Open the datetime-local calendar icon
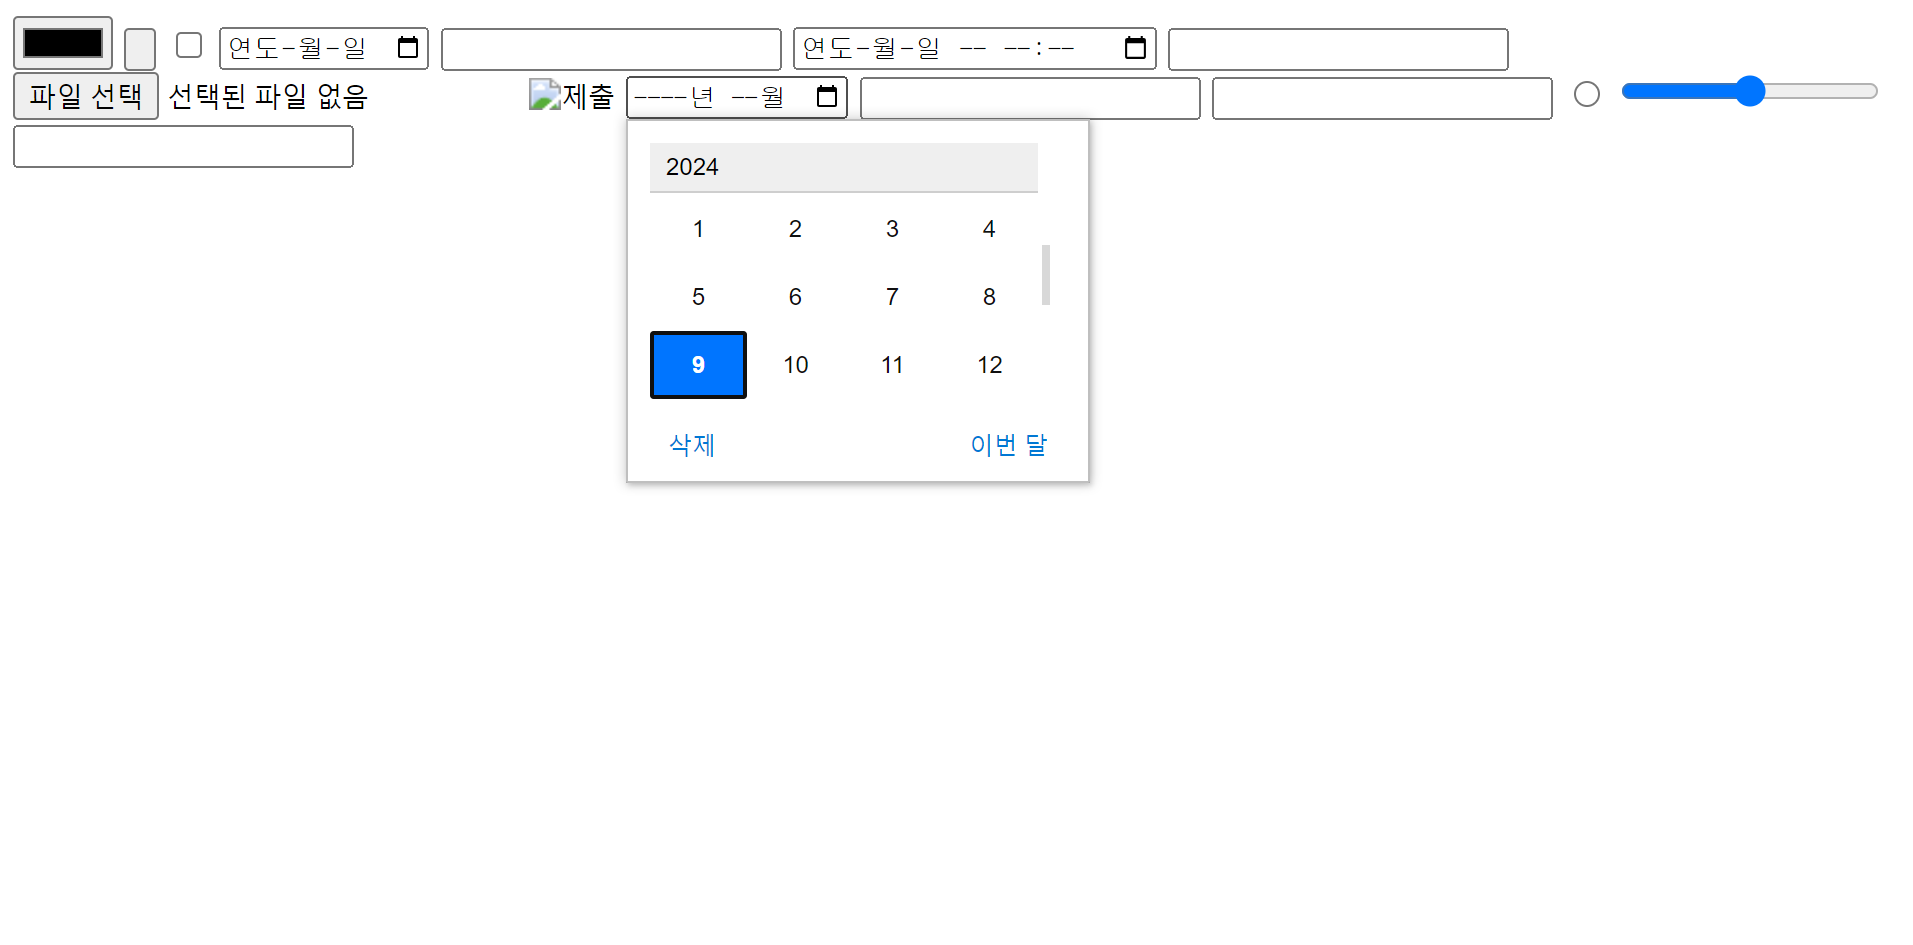Screen dimensions: 1913x945 [1135, 47]
